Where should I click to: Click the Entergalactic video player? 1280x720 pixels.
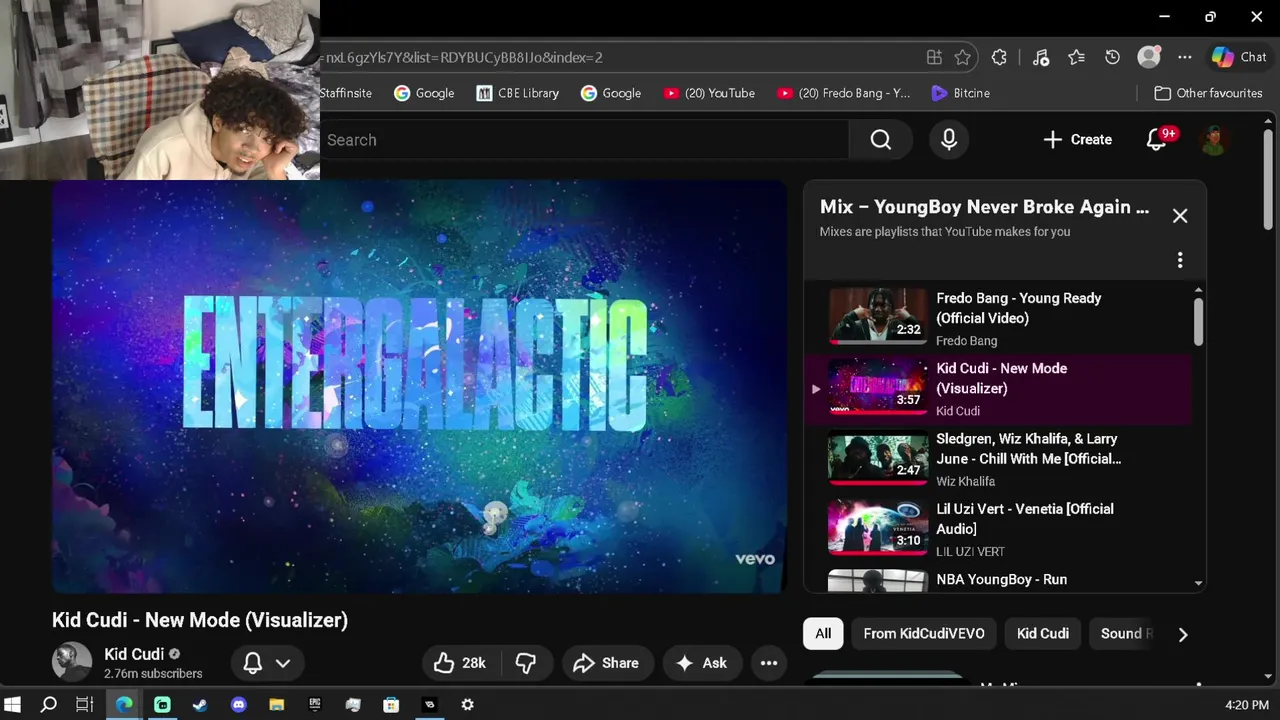click(419, 387)
